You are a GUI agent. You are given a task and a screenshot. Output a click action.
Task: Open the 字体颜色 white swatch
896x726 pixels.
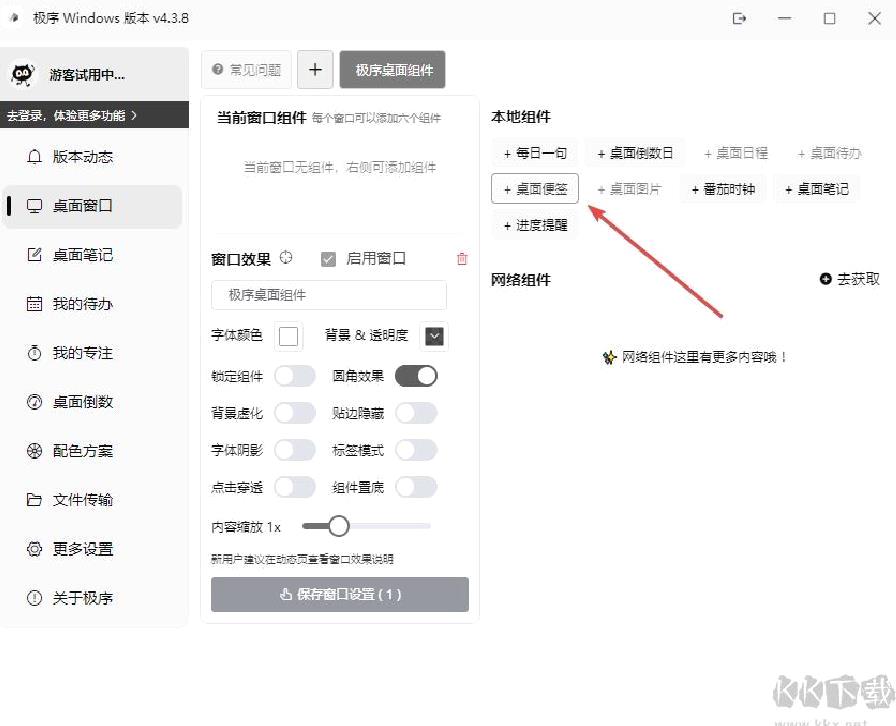(x=288, y=336)
